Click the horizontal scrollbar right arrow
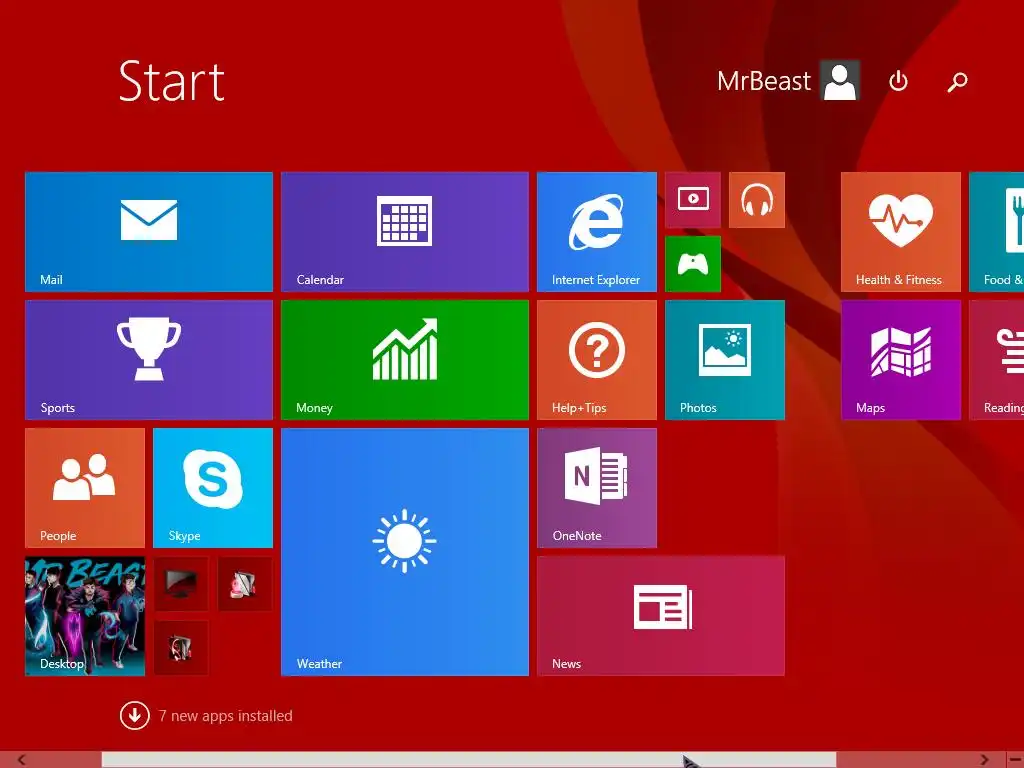The height and width of the screenshot is (768, 1024). tap(984, 760)
